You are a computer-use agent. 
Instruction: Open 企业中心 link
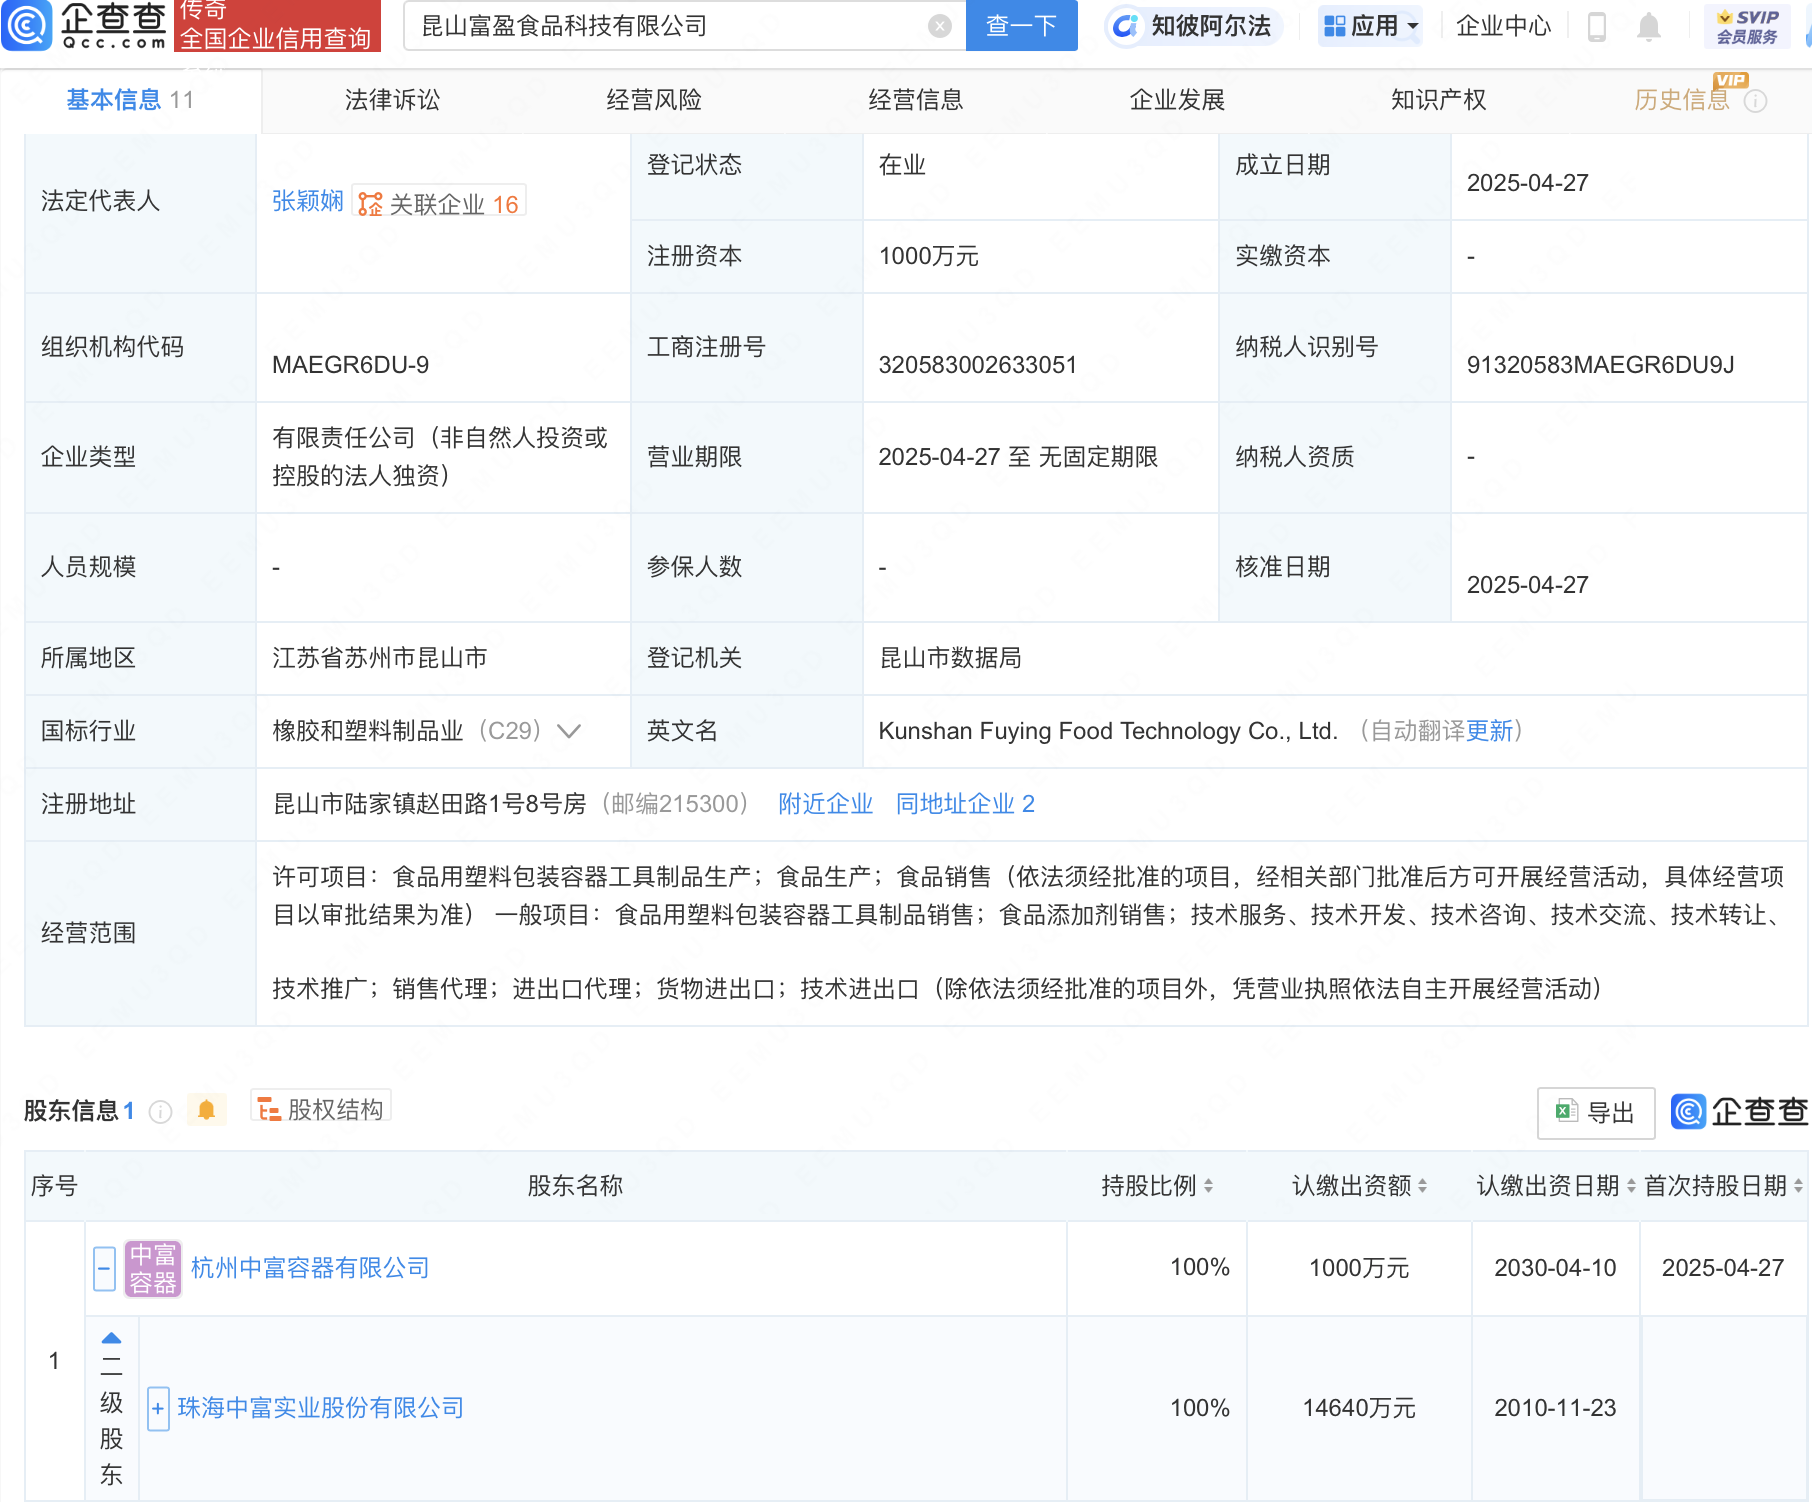click(1503, 26)
